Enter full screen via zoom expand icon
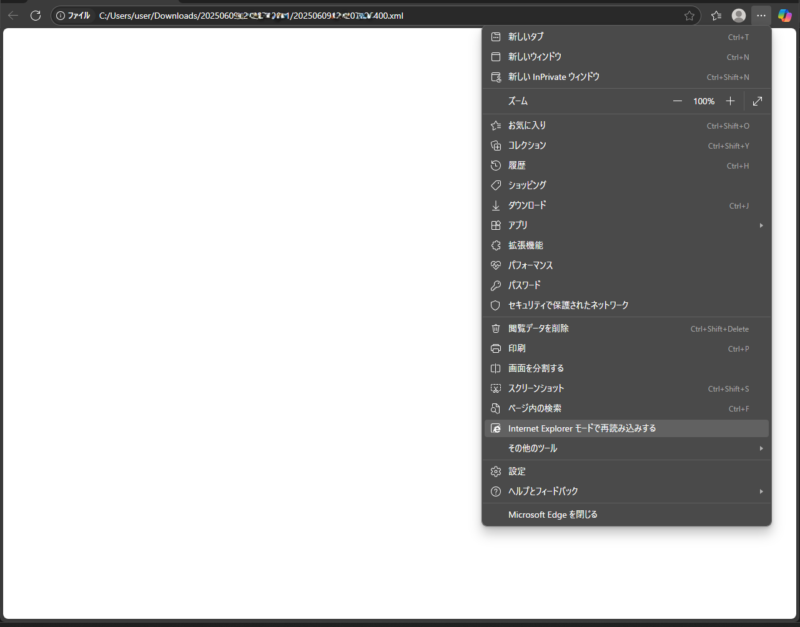Viewport: 800px width, 627px height. pyautogui.click(x=757, y=101)
